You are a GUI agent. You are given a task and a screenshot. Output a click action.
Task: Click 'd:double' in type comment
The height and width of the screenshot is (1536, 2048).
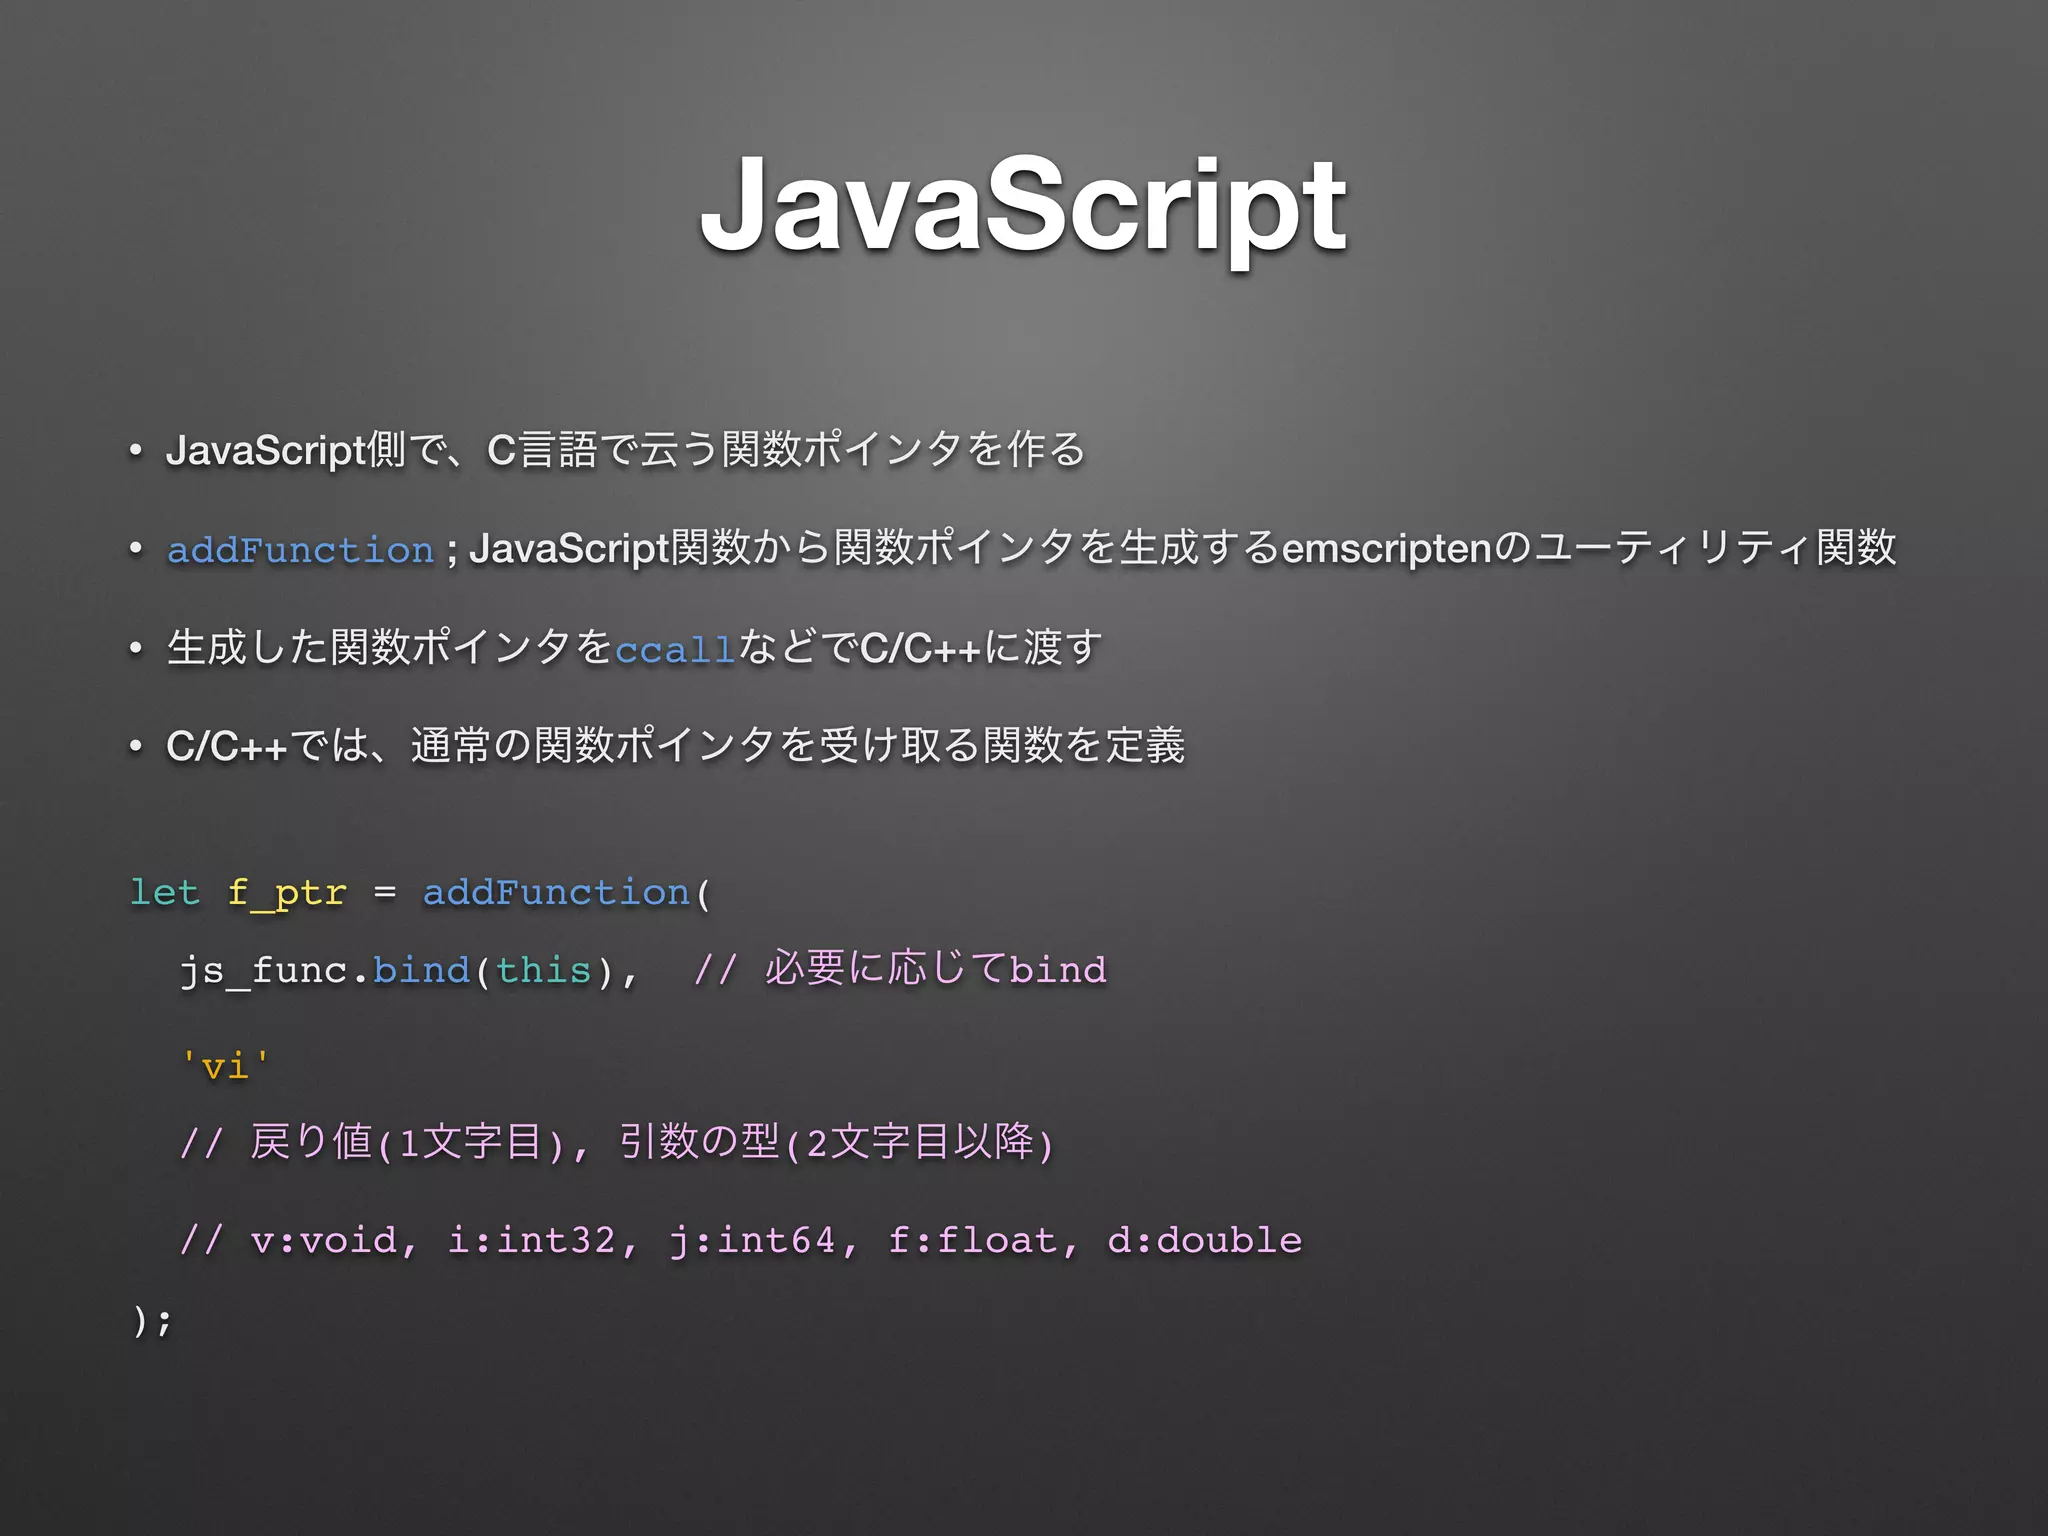[1204, 1240]
